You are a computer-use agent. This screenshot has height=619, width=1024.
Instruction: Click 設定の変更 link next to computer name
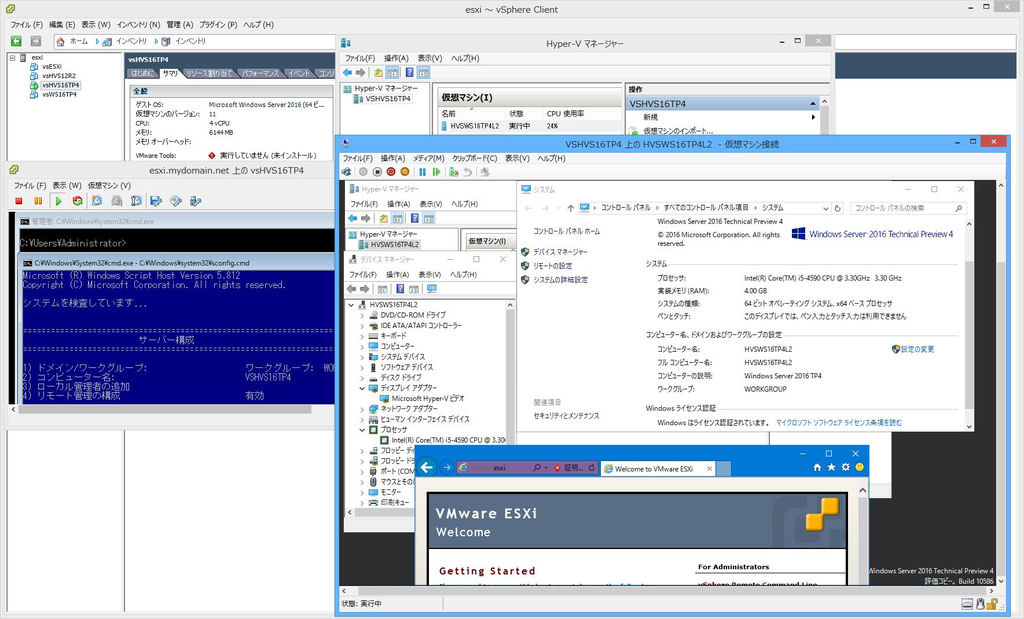[x=917, y=349]
